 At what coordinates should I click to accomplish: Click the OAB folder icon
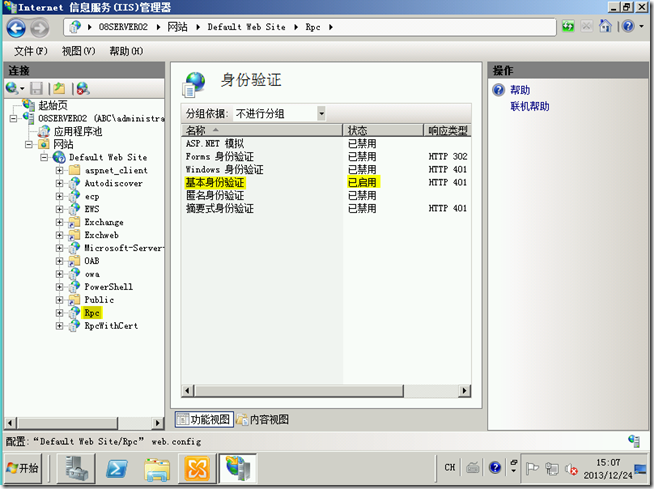pyautogui.click(x=74, y=260)
